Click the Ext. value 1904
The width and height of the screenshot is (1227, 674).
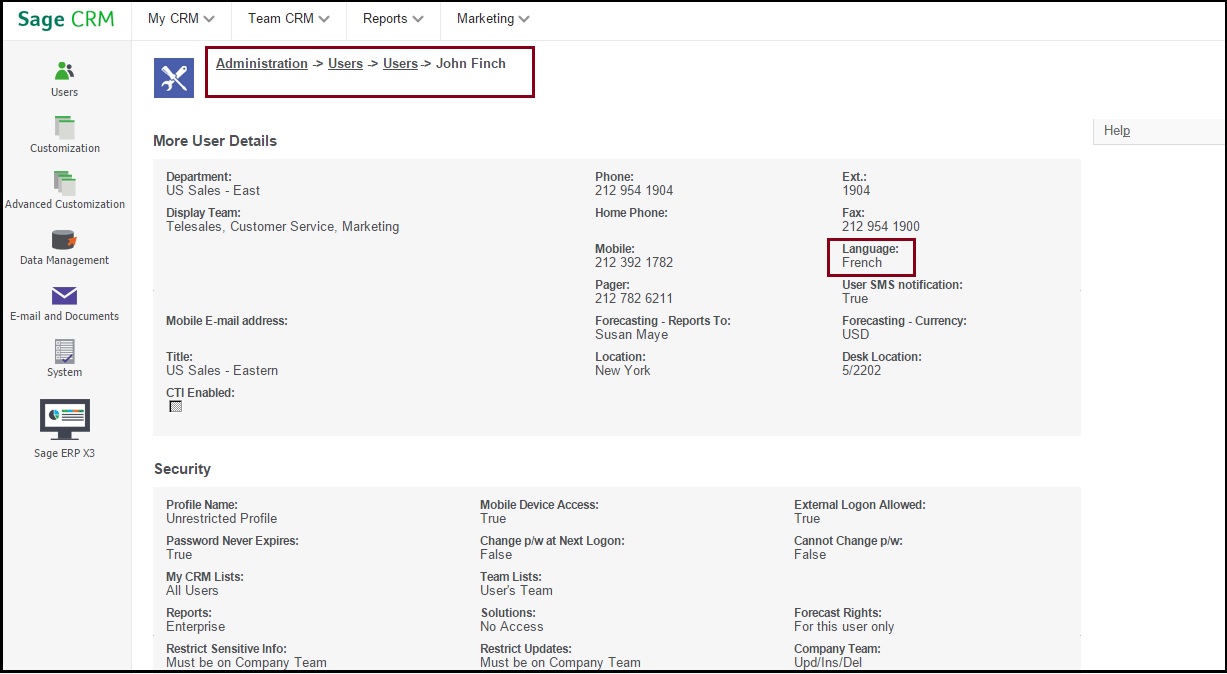[856, 191]
